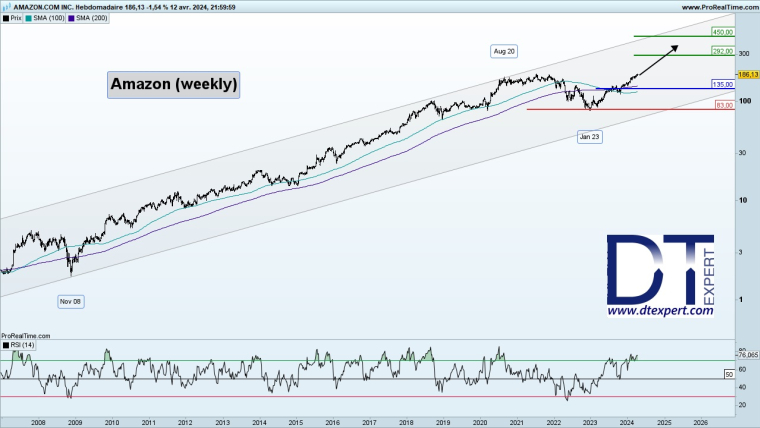Click the black projection arrow head
760x428 pixels.
click(677, 46)
